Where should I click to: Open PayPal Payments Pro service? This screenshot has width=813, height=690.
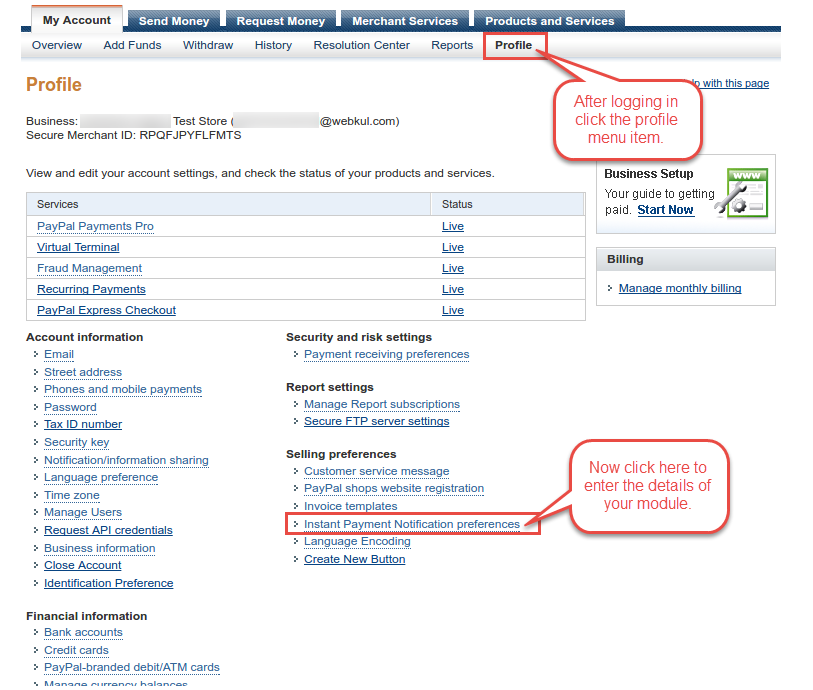(x=95, y=227)
